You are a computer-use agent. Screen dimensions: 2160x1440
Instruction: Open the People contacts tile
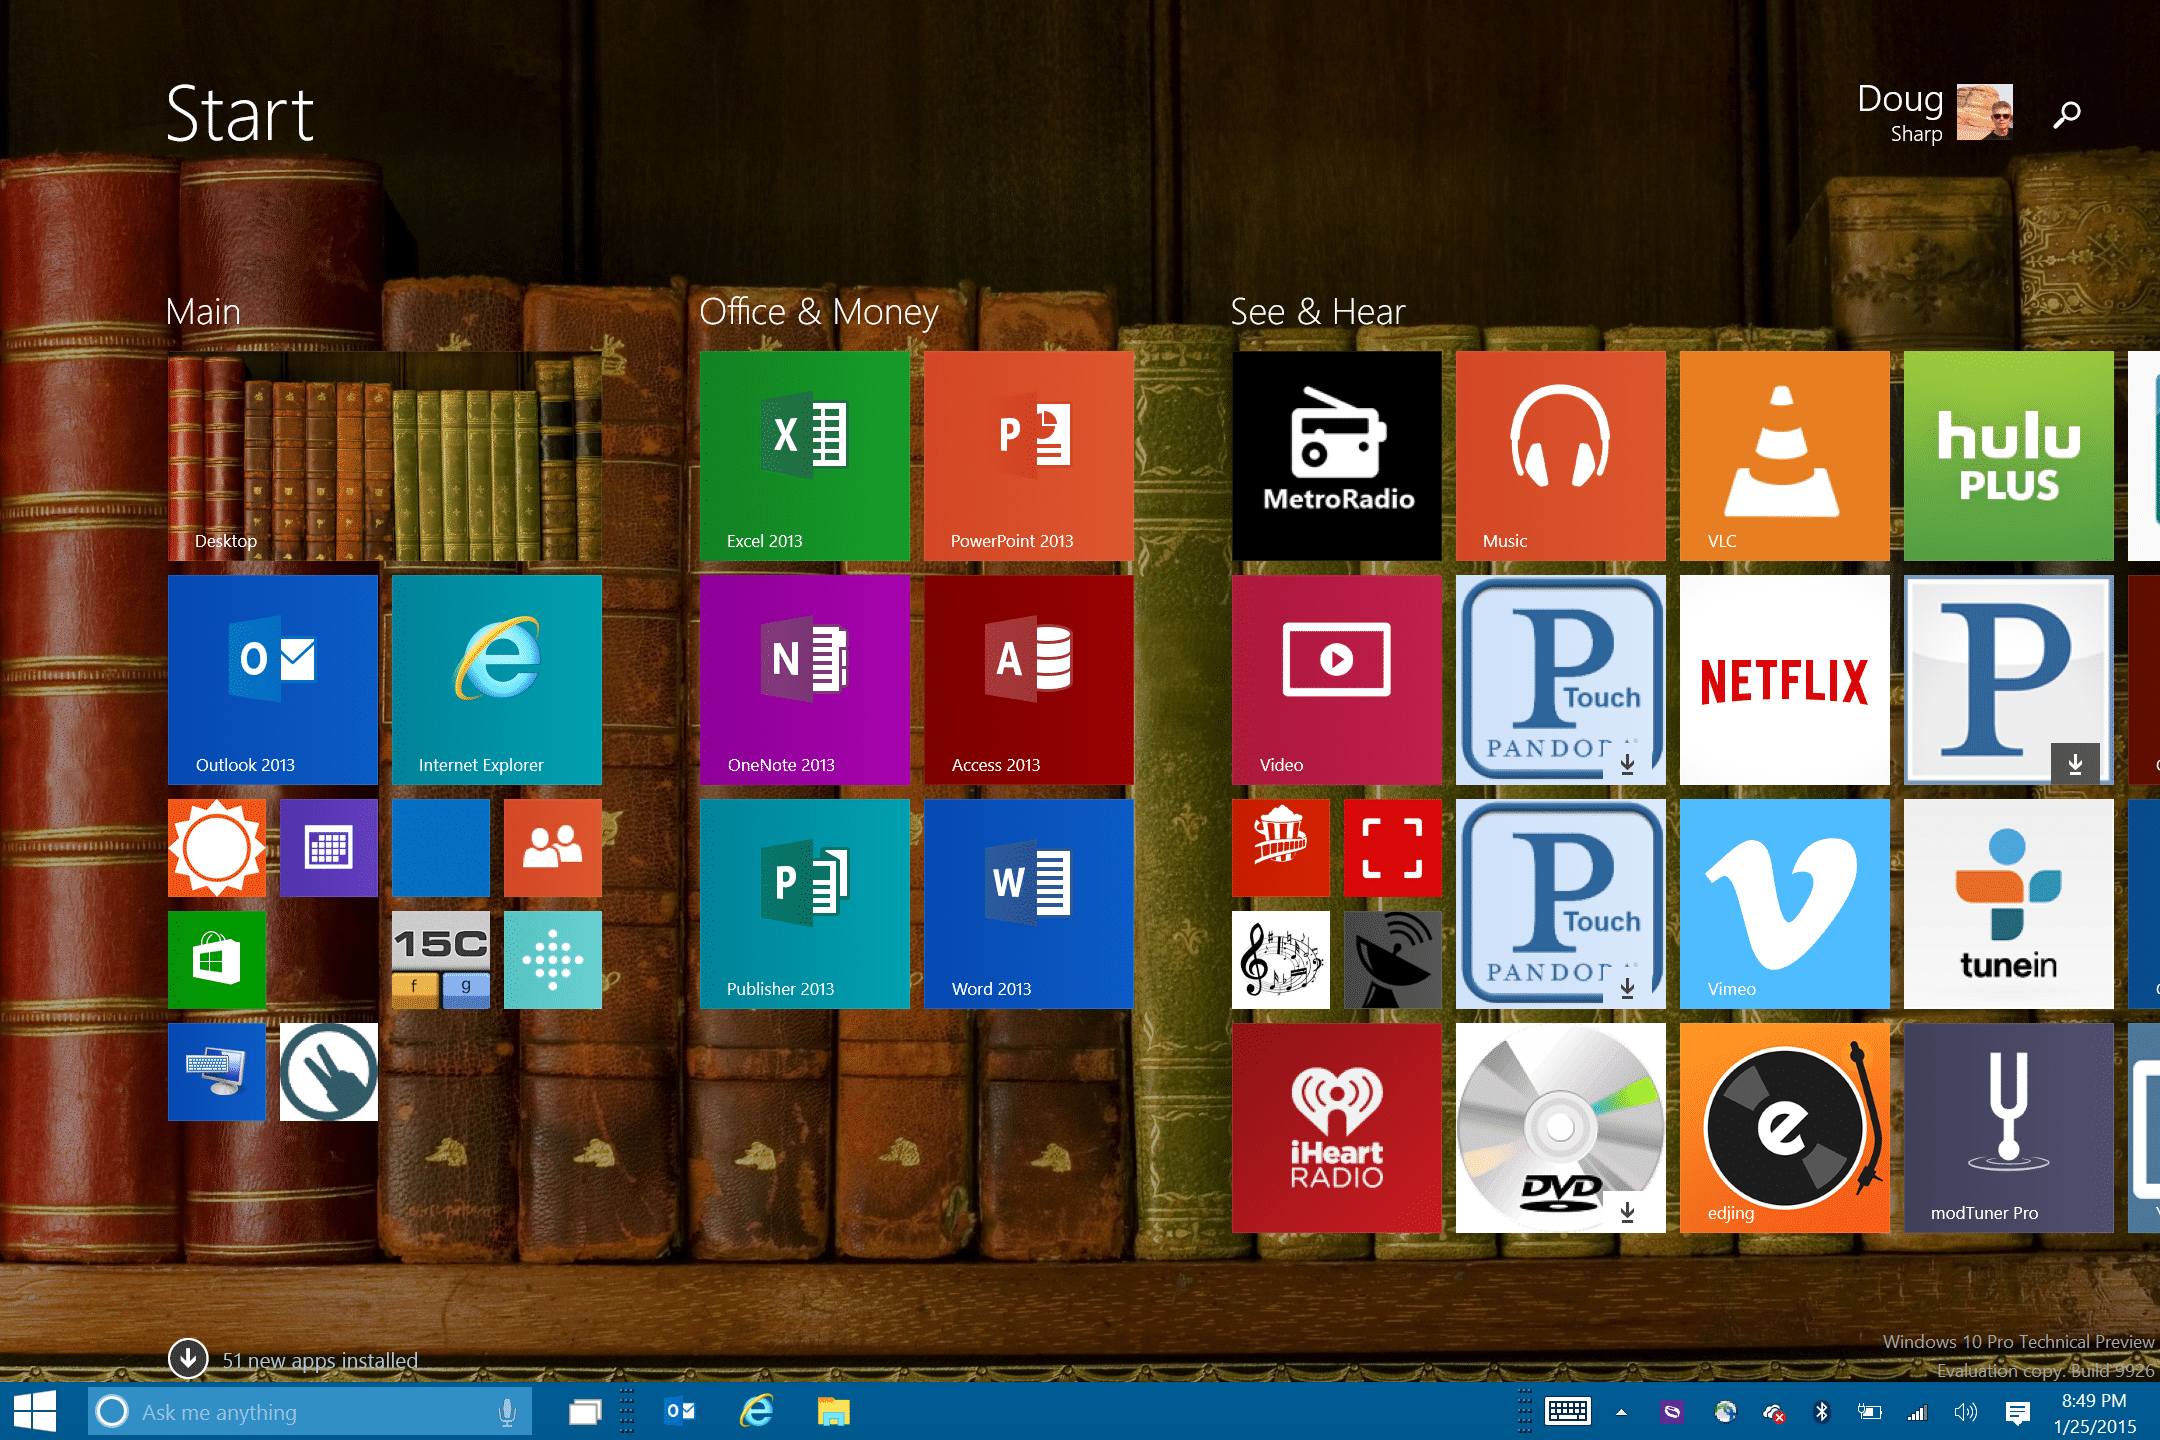(553, 848)
